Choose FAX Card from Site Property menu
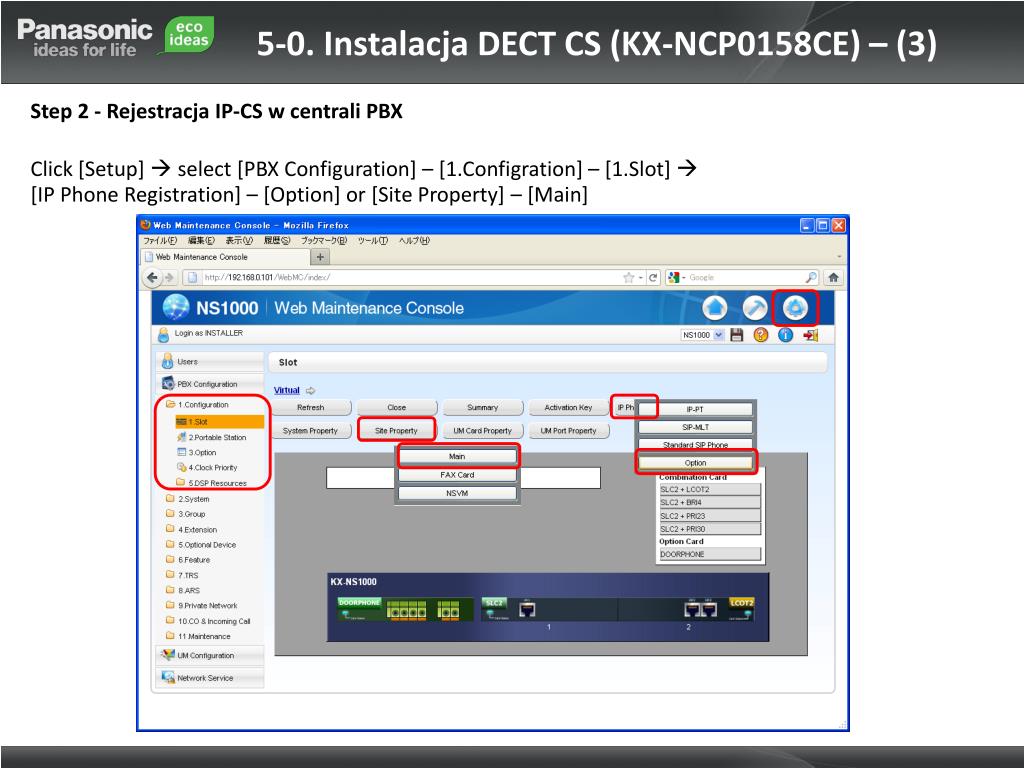This screenshot has width=1024, height=768. click(457, 475)
